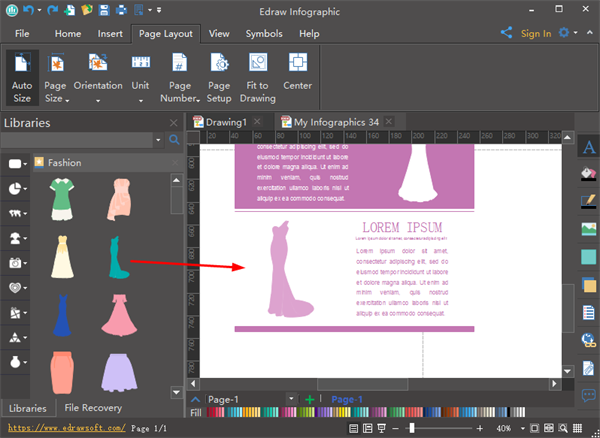Open the Symbols ribbon tab
The height and width of the screenshot is (438, 600).
264,33
